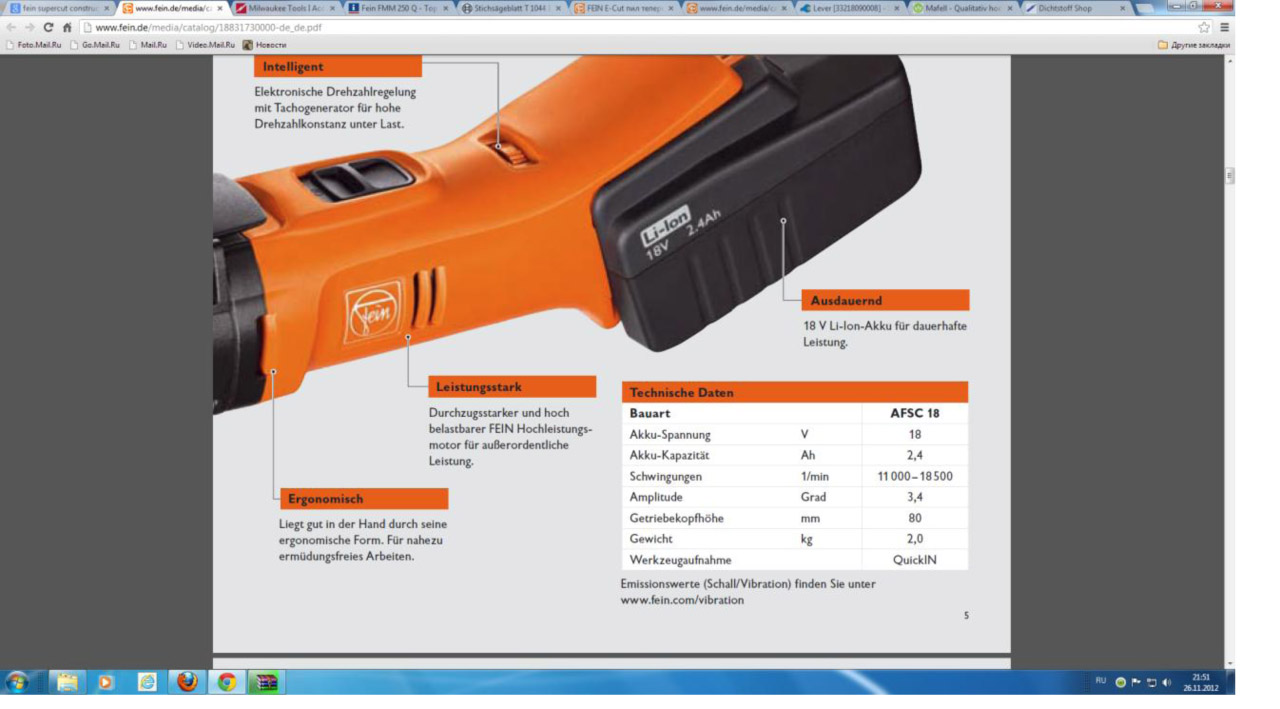The image size is (1280, 709).
Task: Switch to the 'Stichsägeblatt T 1044' tab
Action: [x=512, y=8]
